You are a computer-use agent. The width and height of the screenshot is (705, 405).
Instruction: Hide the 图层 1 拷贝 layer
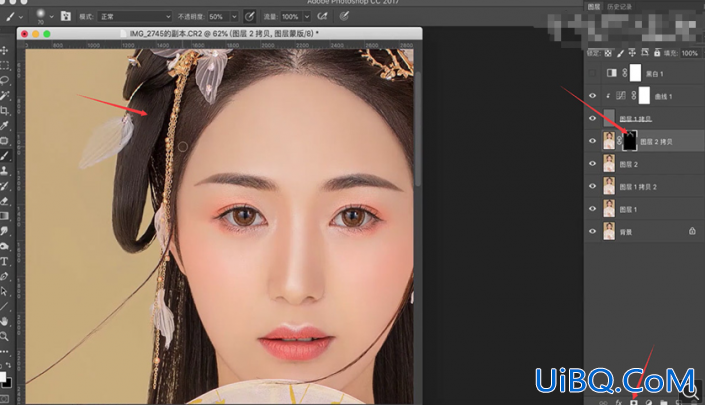593,118
